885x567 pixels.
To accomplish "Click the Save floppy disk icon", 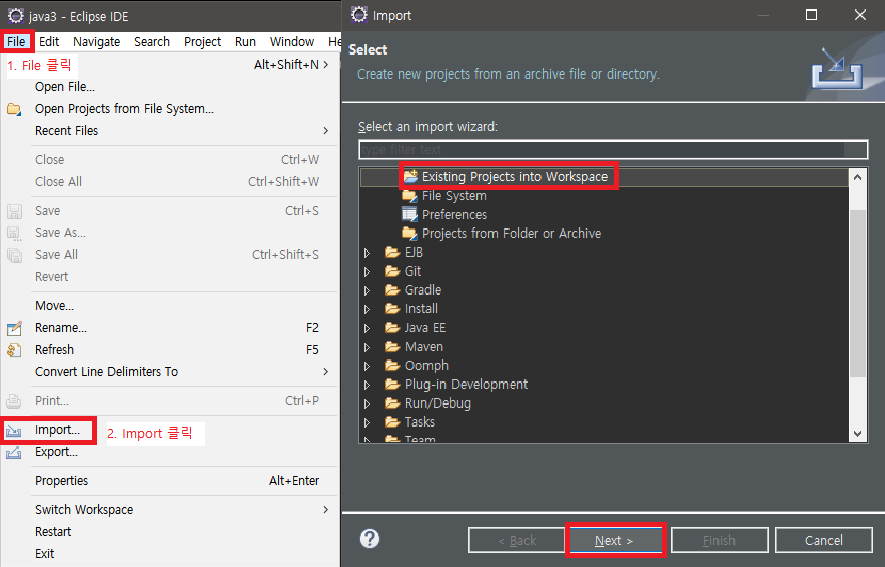I will [x=14, y=211].
